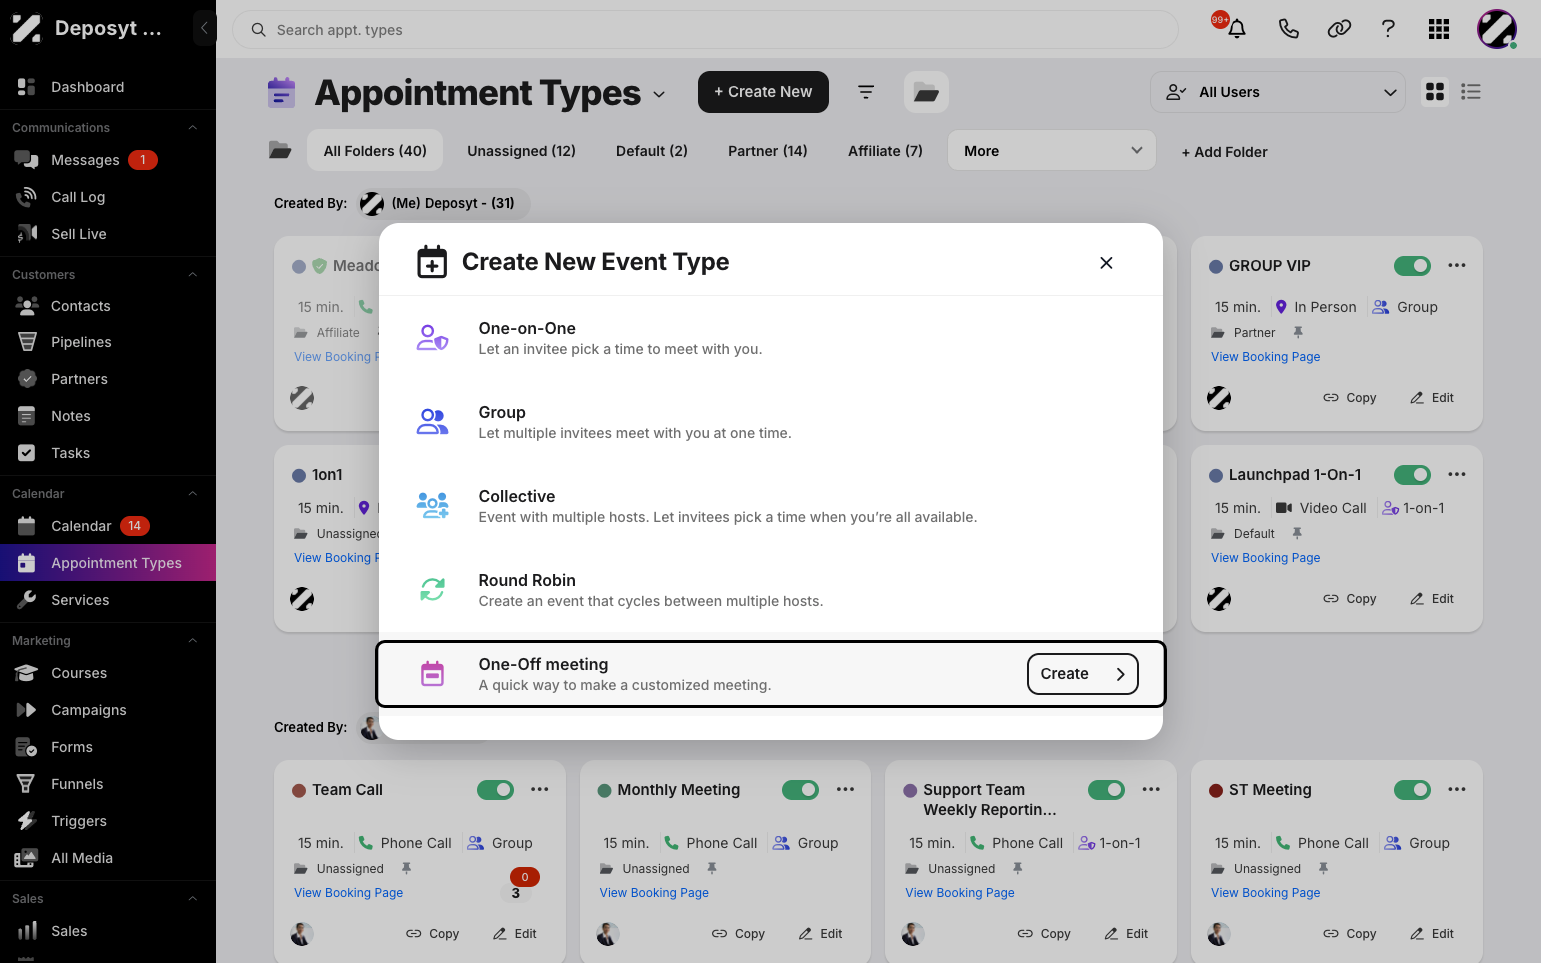Screen dimensions: 1541x963
Task: Open three-dot menu on GROUP VIP card
Action: coord(1457,266)
